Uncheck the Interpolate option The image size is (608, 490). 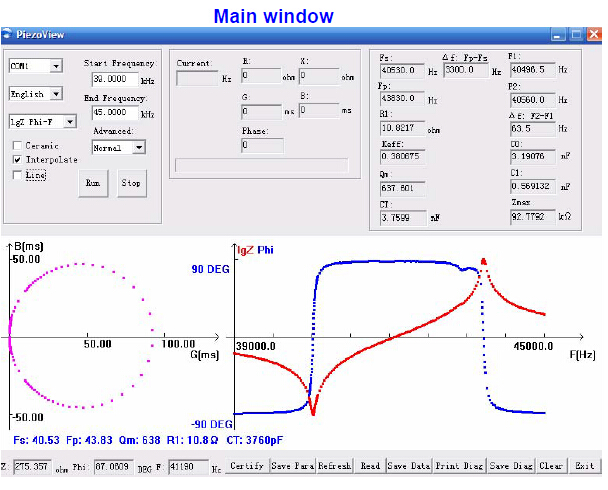[x=17, y=159]
